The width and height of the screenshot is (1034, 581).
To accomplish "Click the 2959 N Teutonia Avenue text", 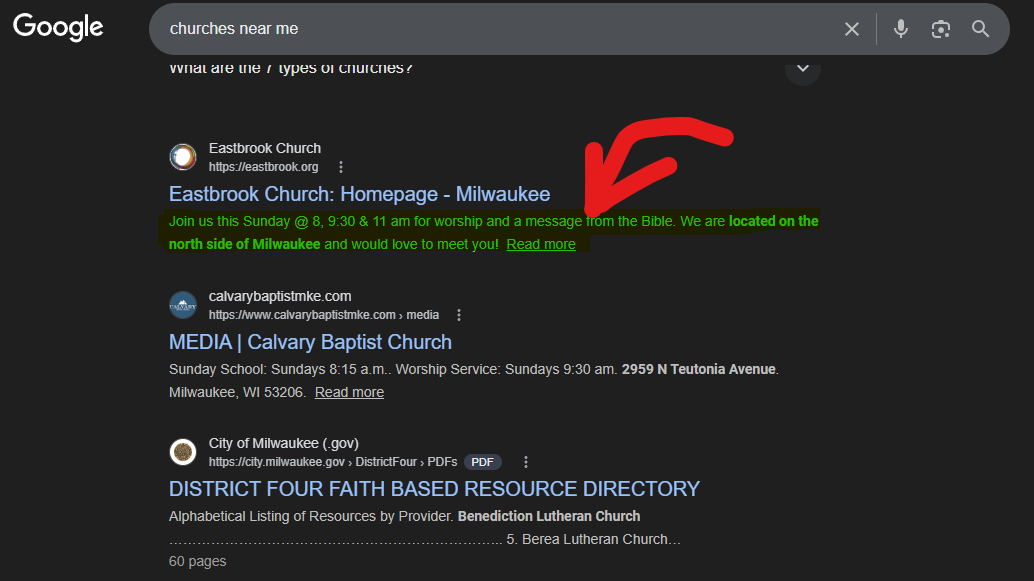I will [x=698, y=369].
